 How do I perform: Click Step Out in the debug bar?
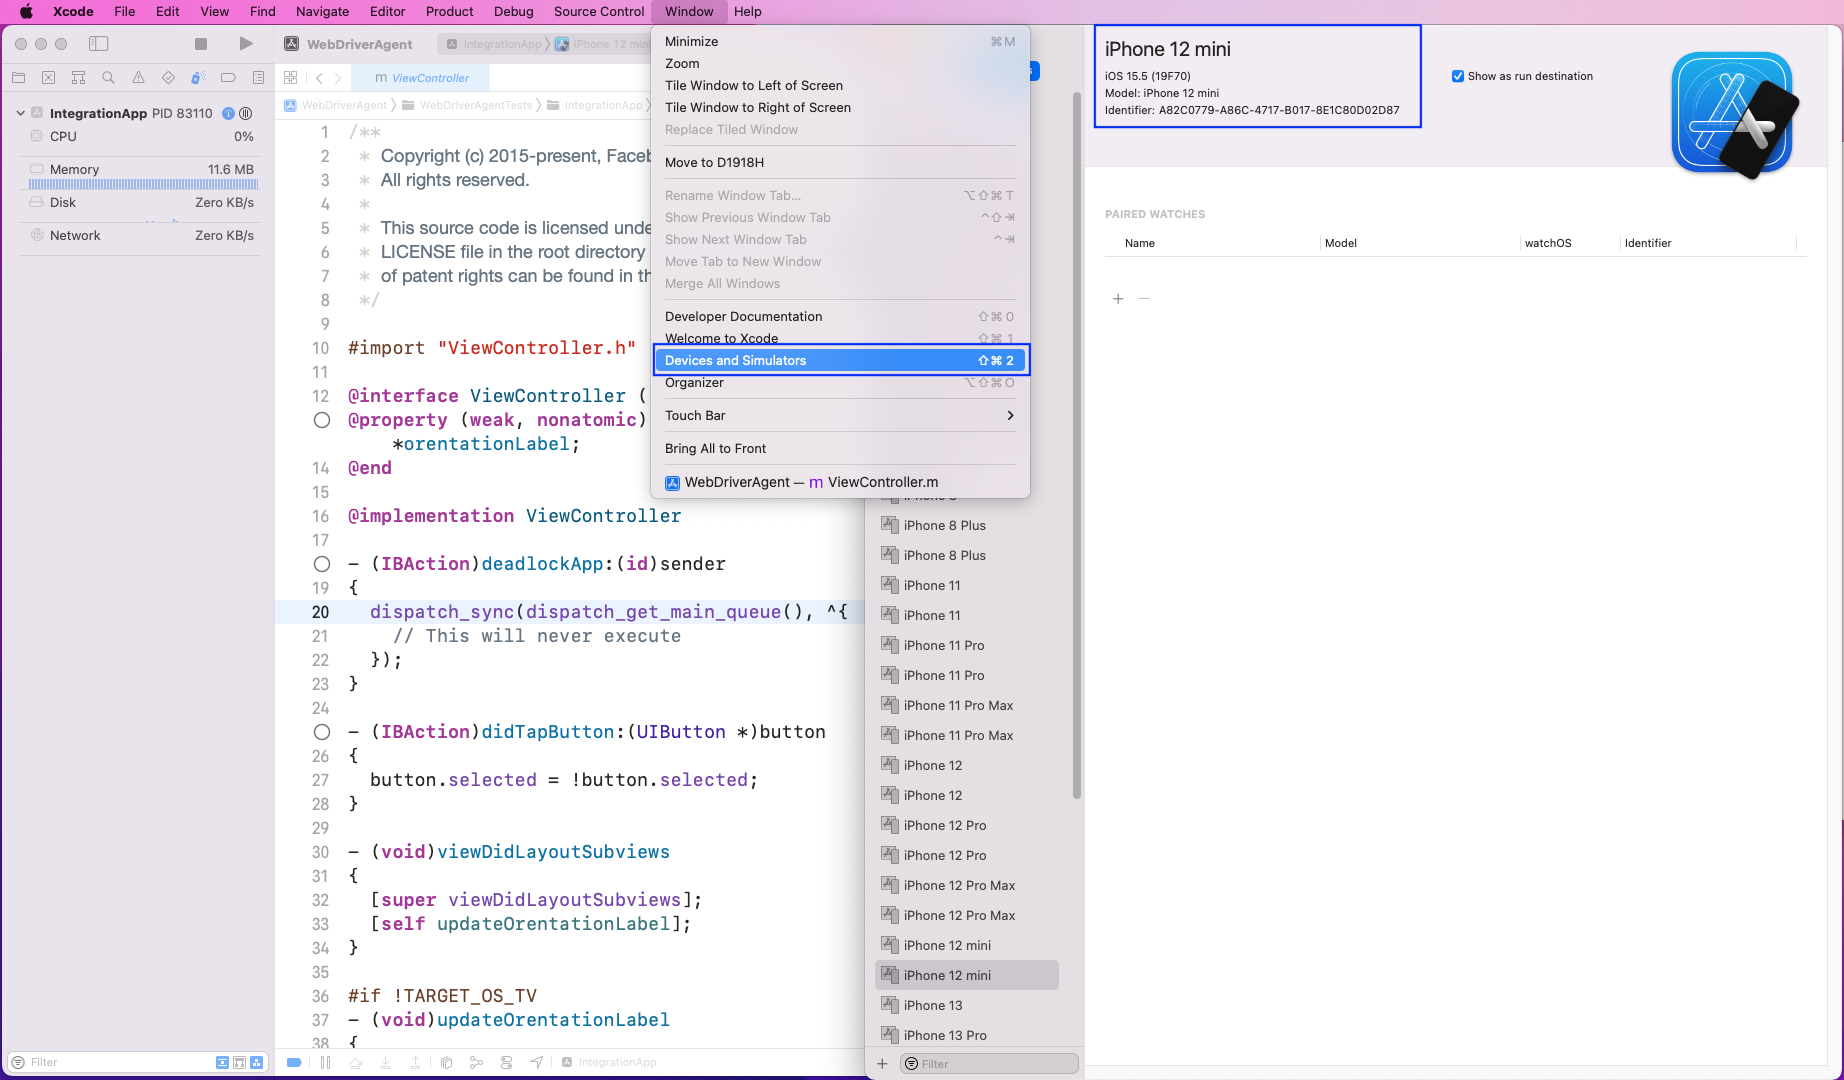tap(415, 1062)
